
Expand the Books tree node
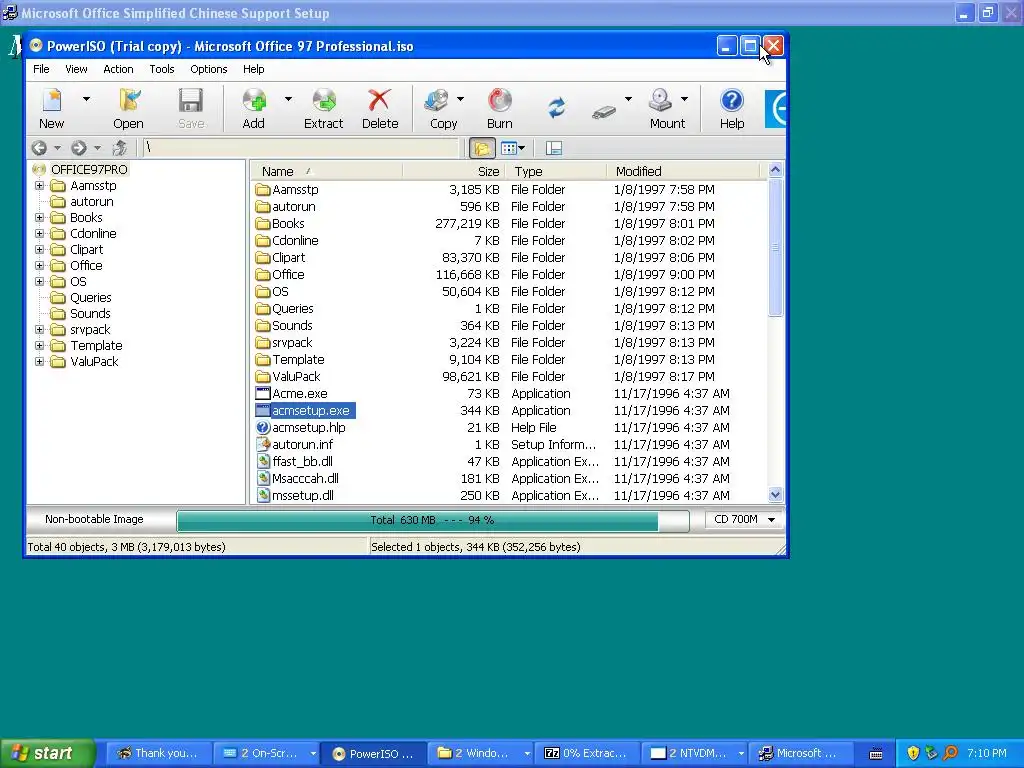pos(39,218)
